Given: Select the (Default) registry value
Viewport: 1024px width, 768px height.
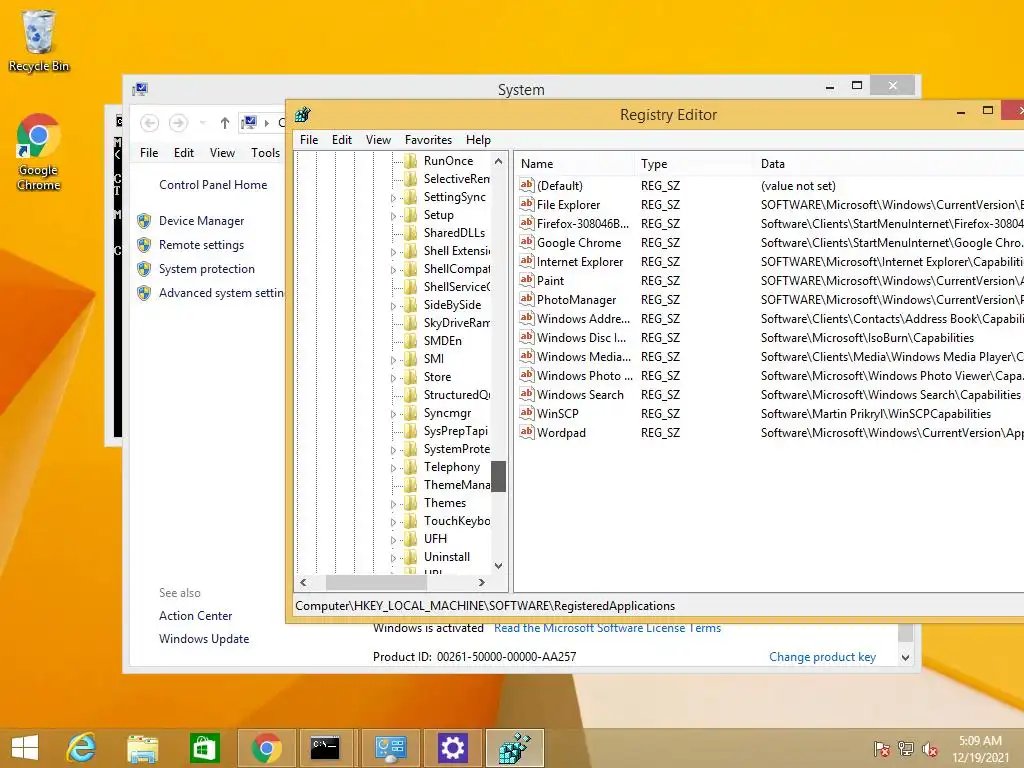Looking at the screenshot, I should coord(560,186).
